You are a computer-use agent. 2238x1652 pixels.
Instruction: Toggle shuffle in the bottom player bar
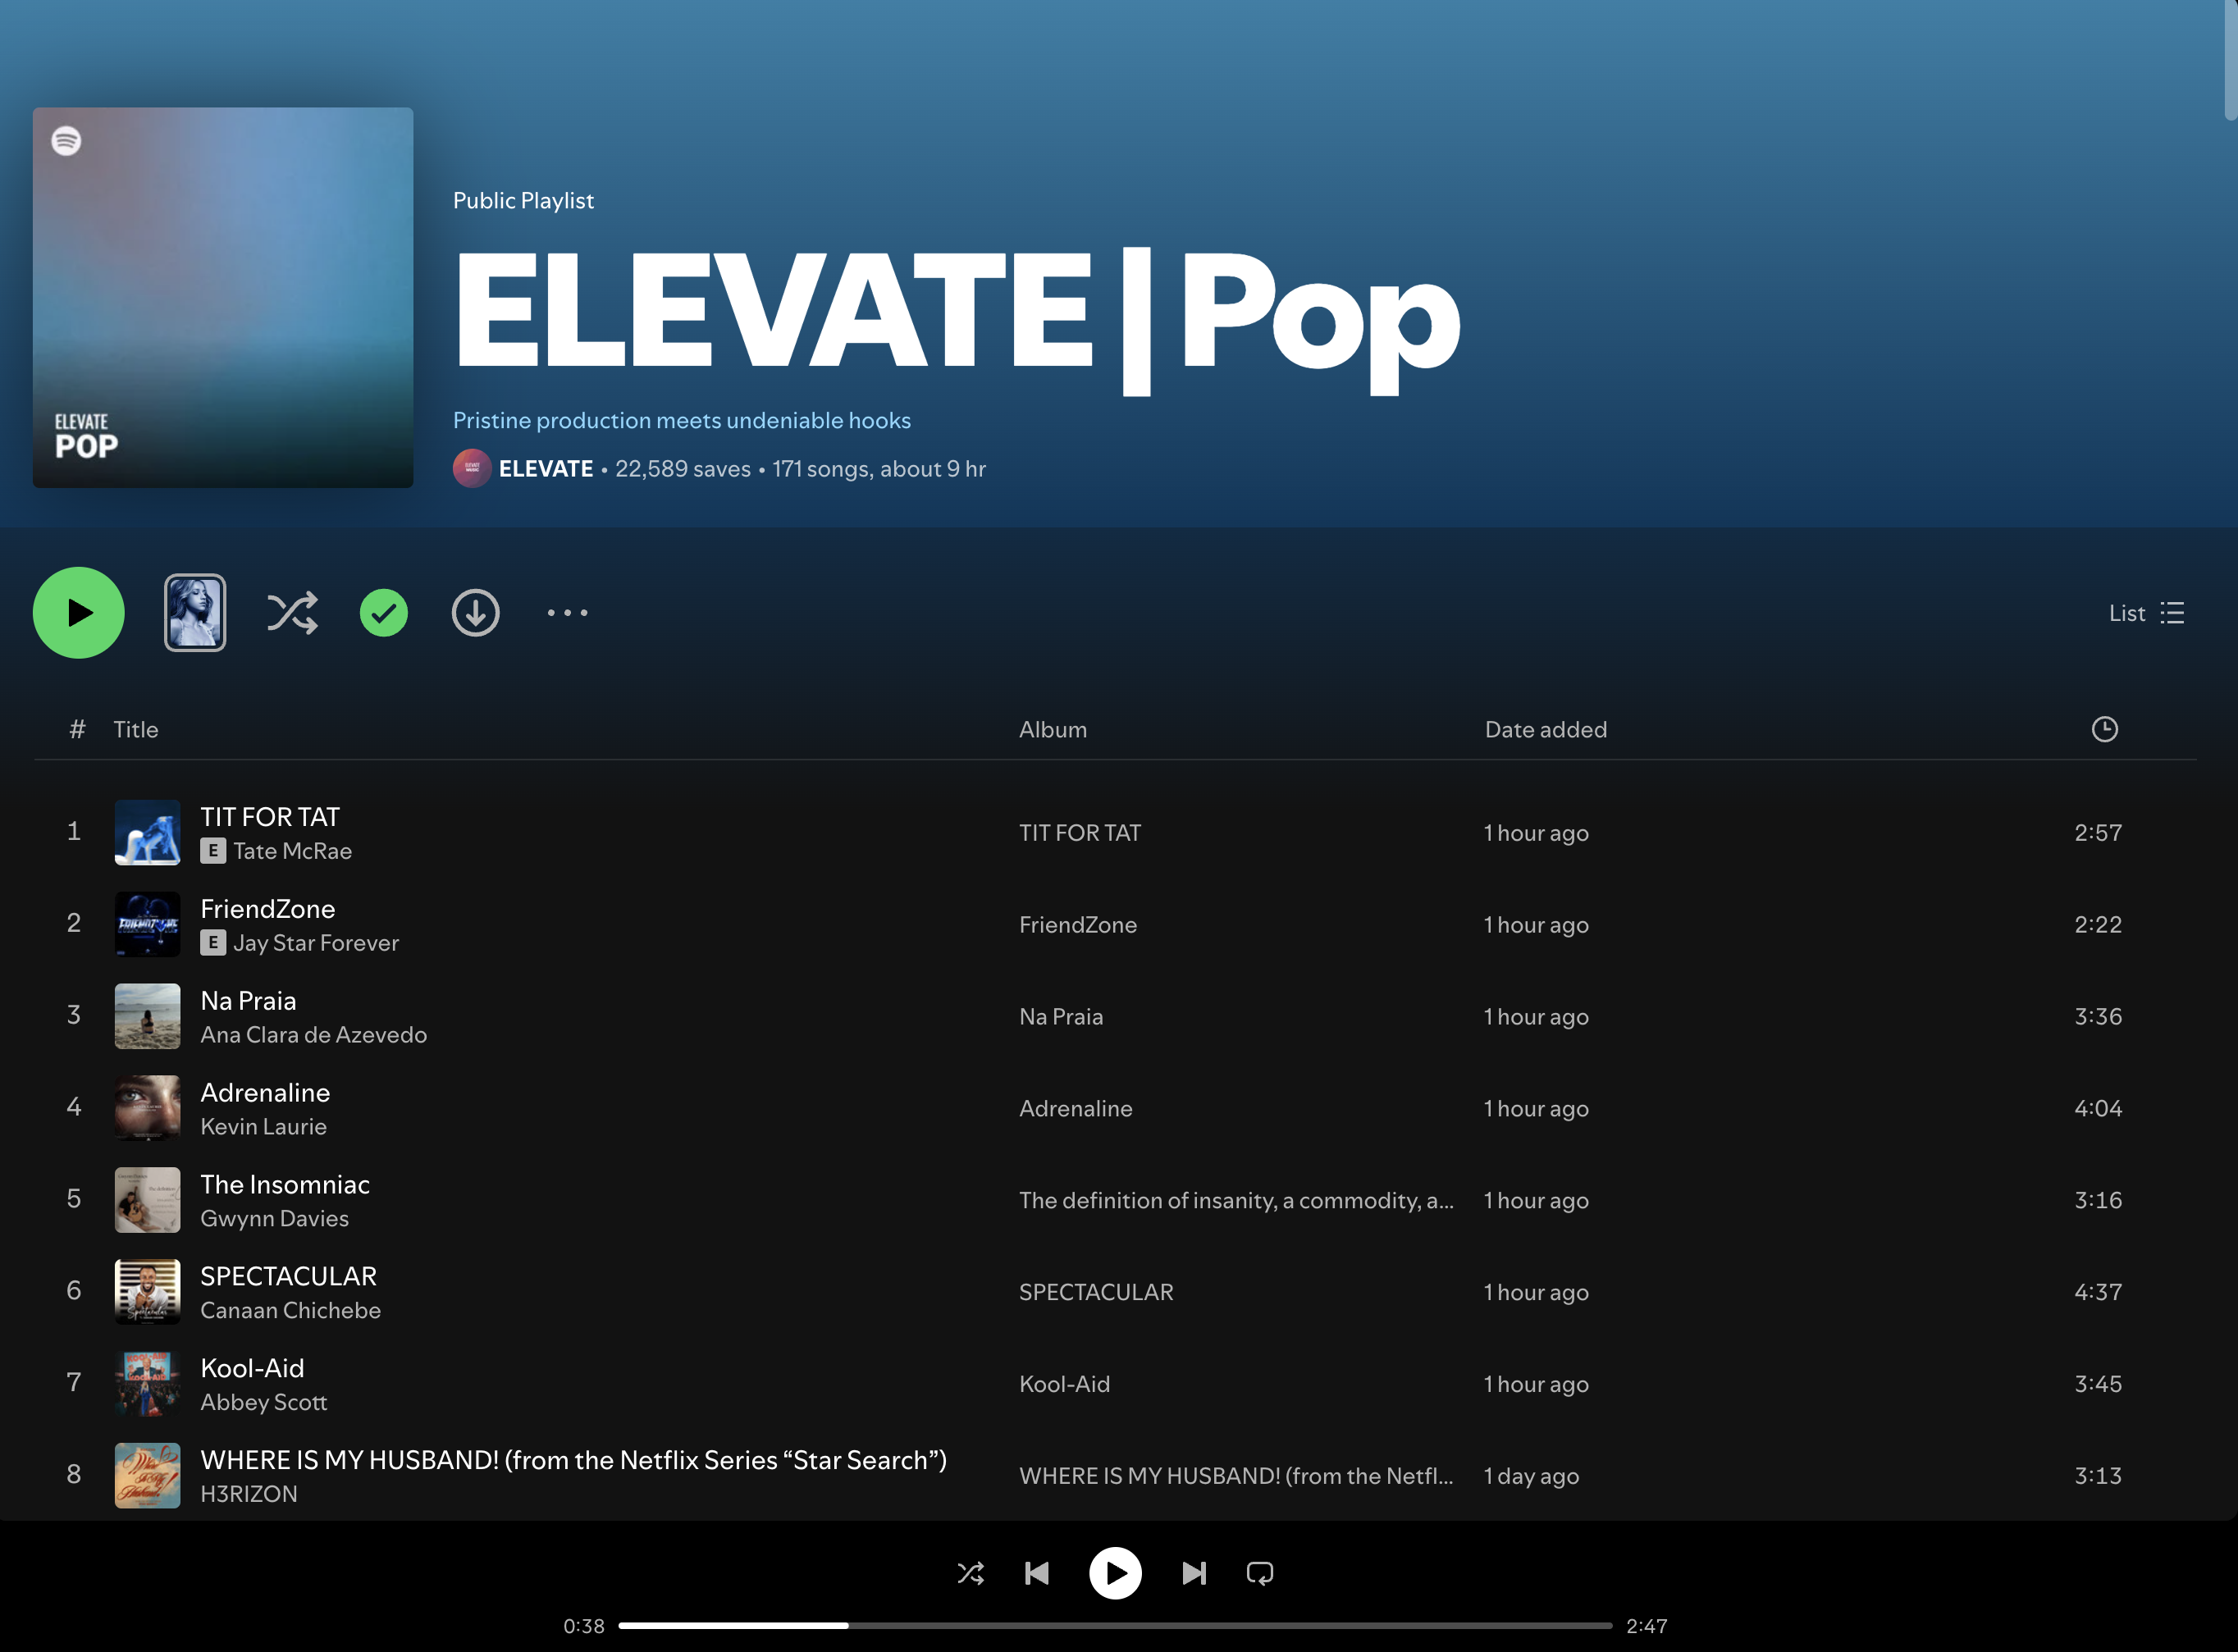tap(971, 1574)
